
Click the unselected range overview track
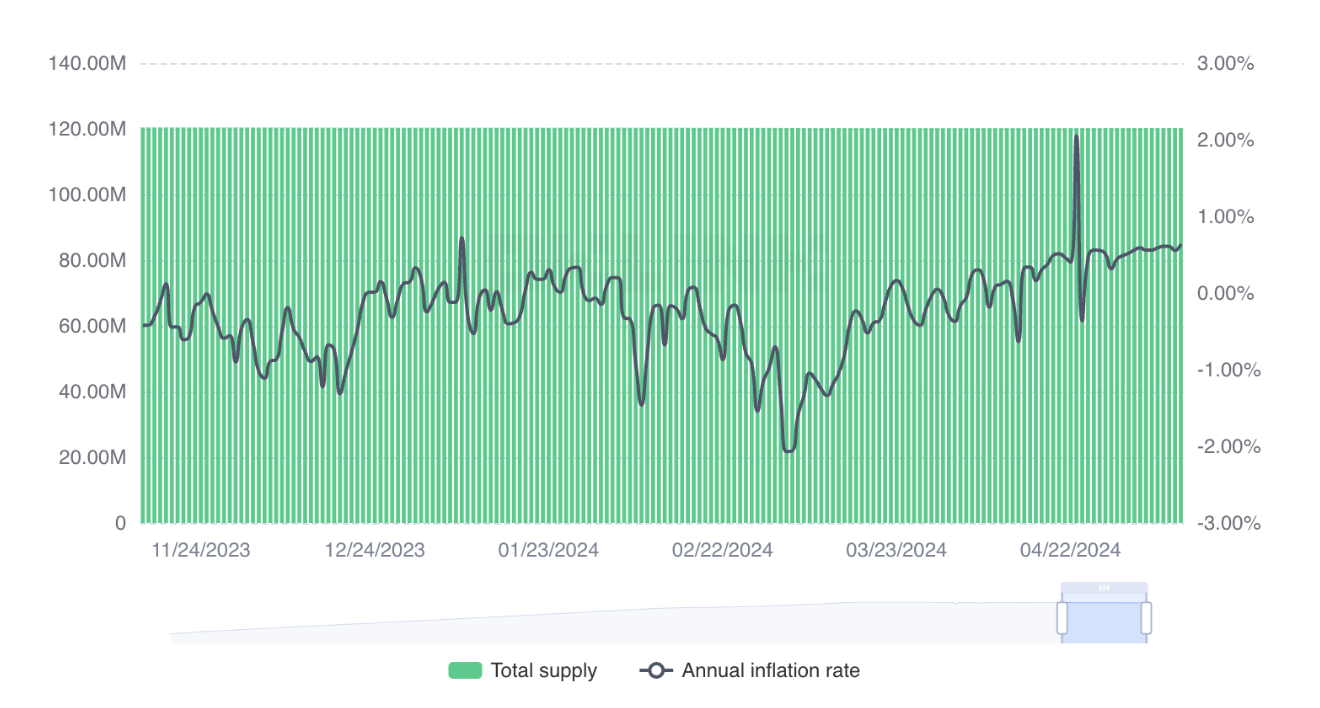[x=600, y=626]
